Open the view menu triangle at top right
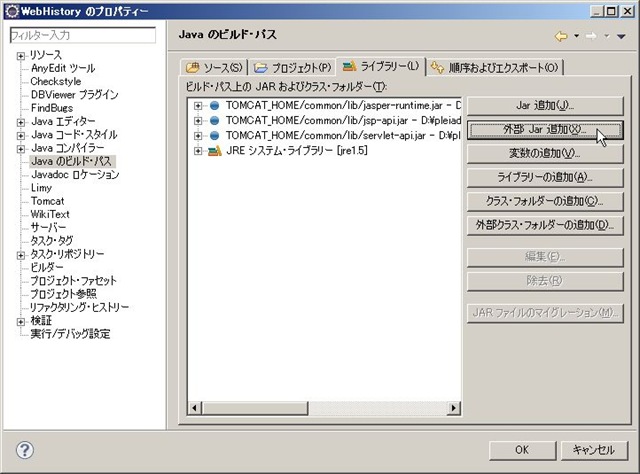 pyautogui.click(x=621, y=37)
